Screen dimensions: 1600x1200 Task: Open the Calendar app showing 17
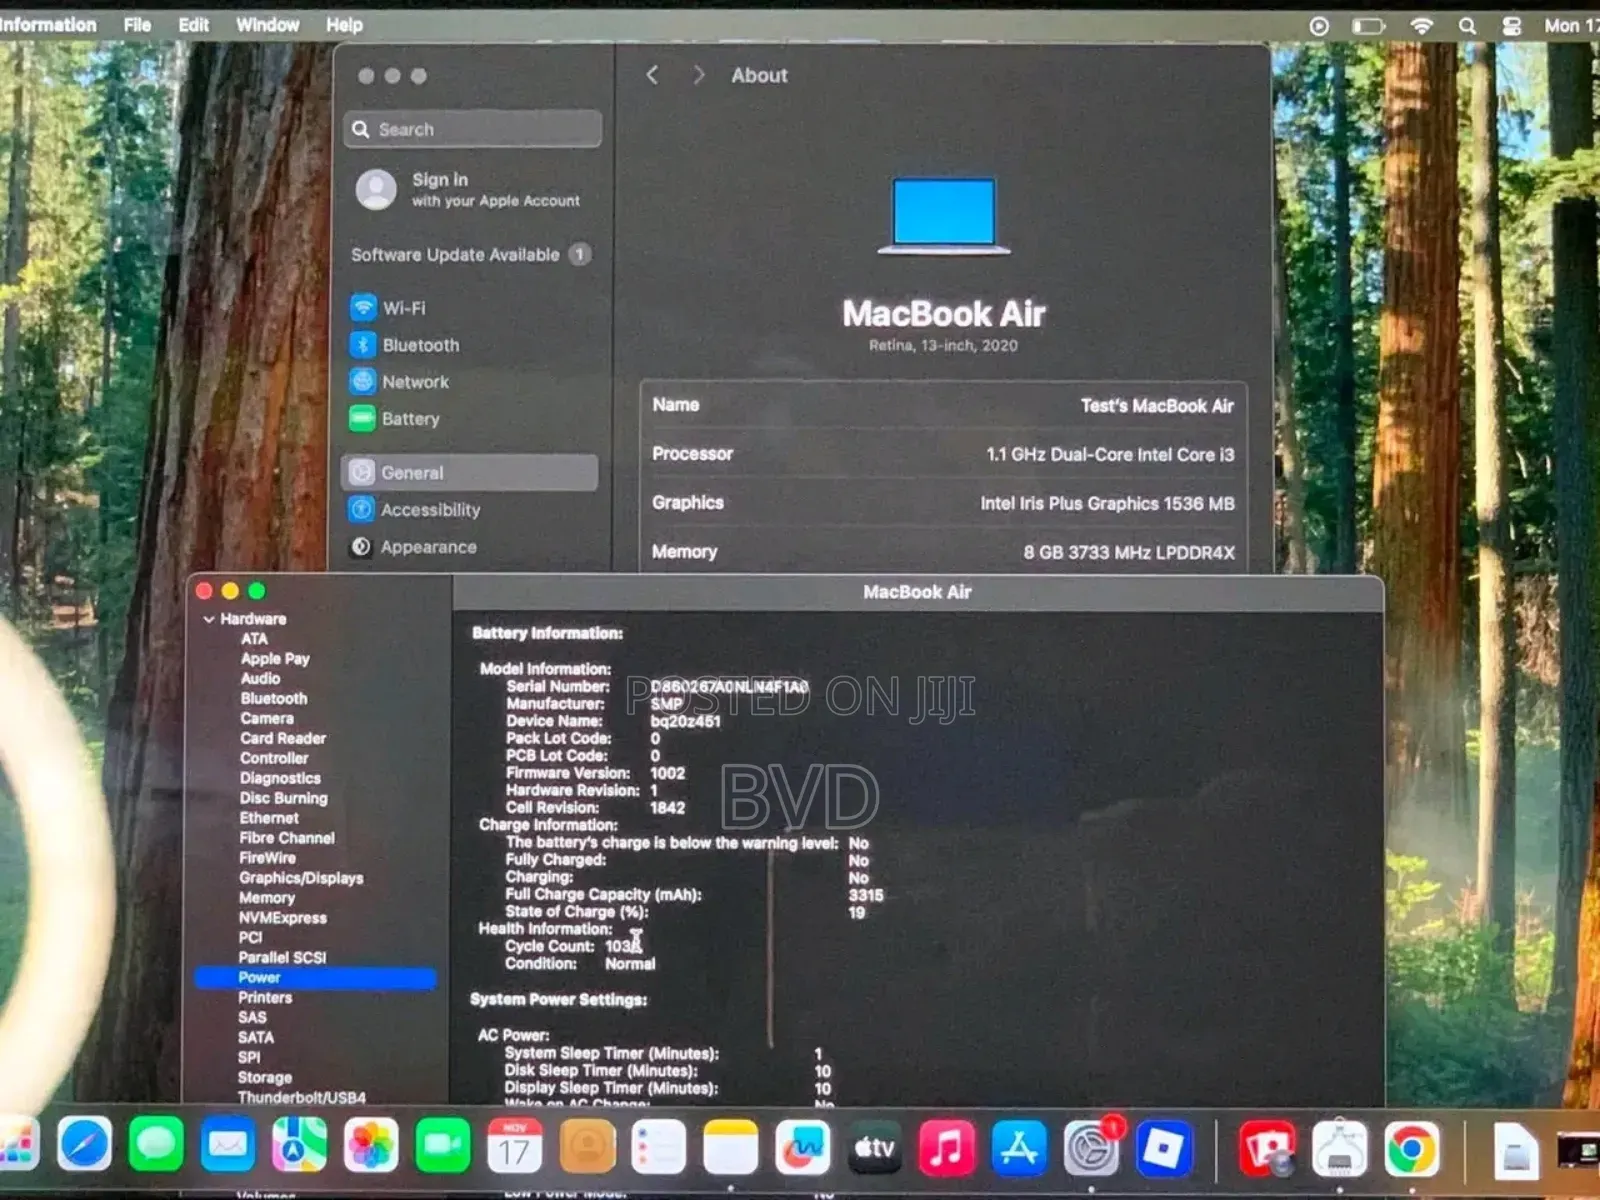[x=515, y=1145]
